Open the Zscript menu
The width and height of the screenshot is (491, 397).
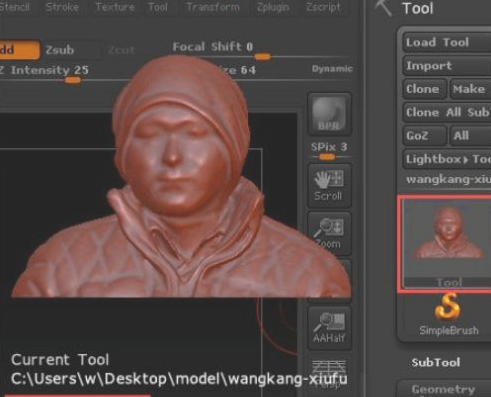click(323, 7)
